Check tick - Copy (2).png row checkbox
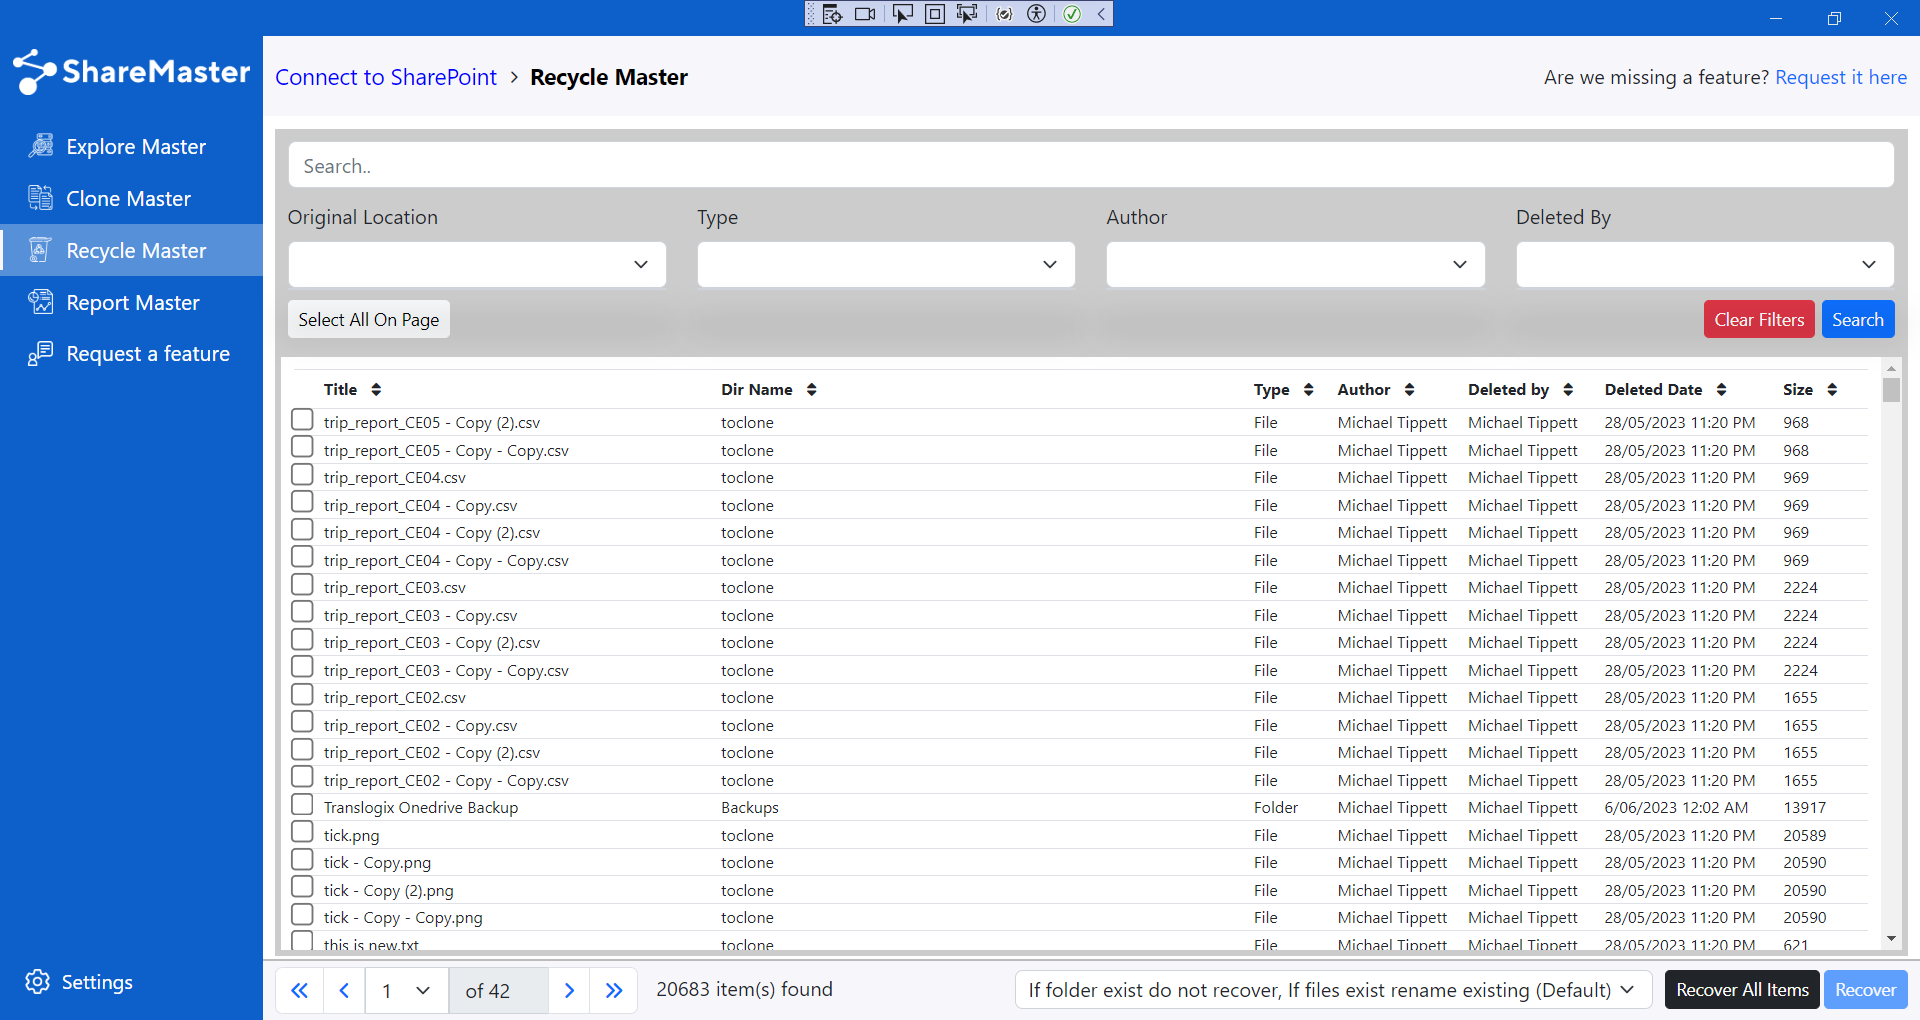Image resolution: width=1920 pixels, height=1020 pixels. coord(302,887)
